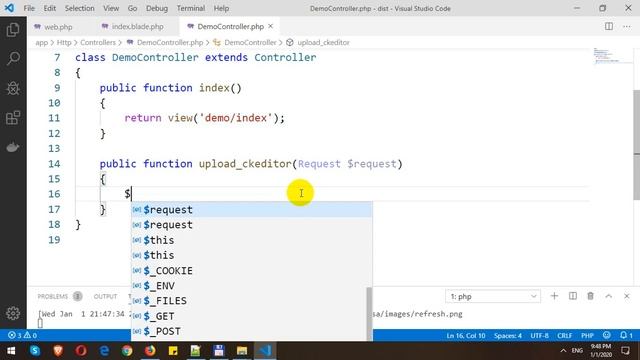The height and width of the screenshot is (360, 640).
Task: Select the first $this suggestion
Action: click(x=251, y=240)
